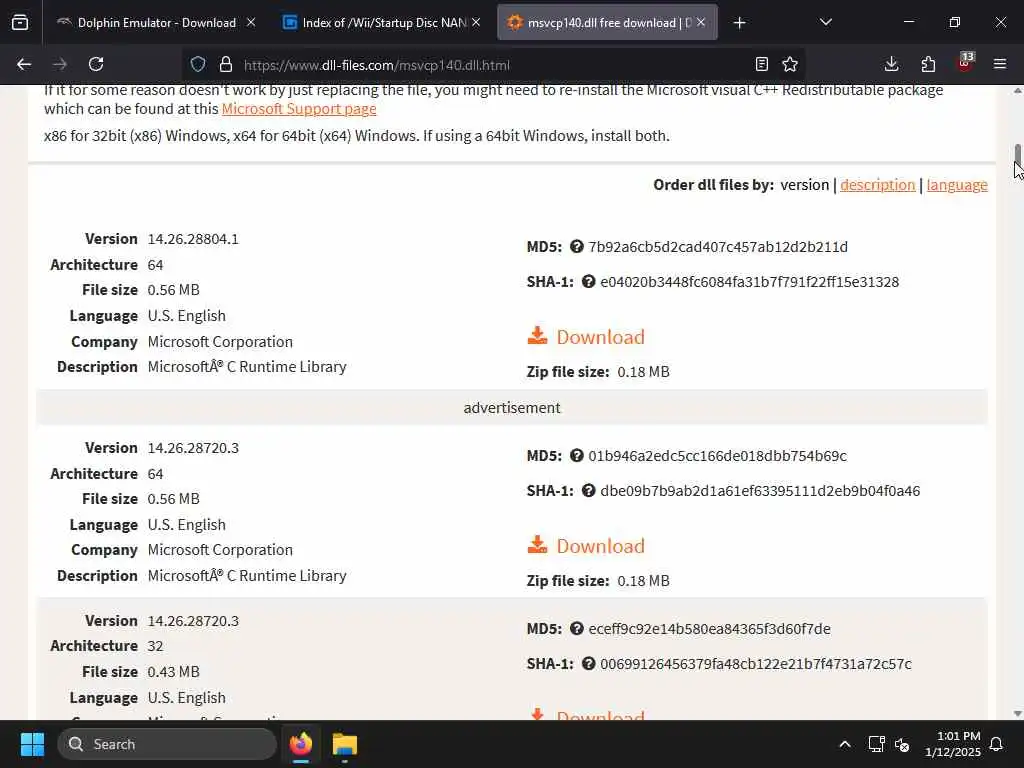
Task: Click the taskbar Search box
Action: (167, 744)
